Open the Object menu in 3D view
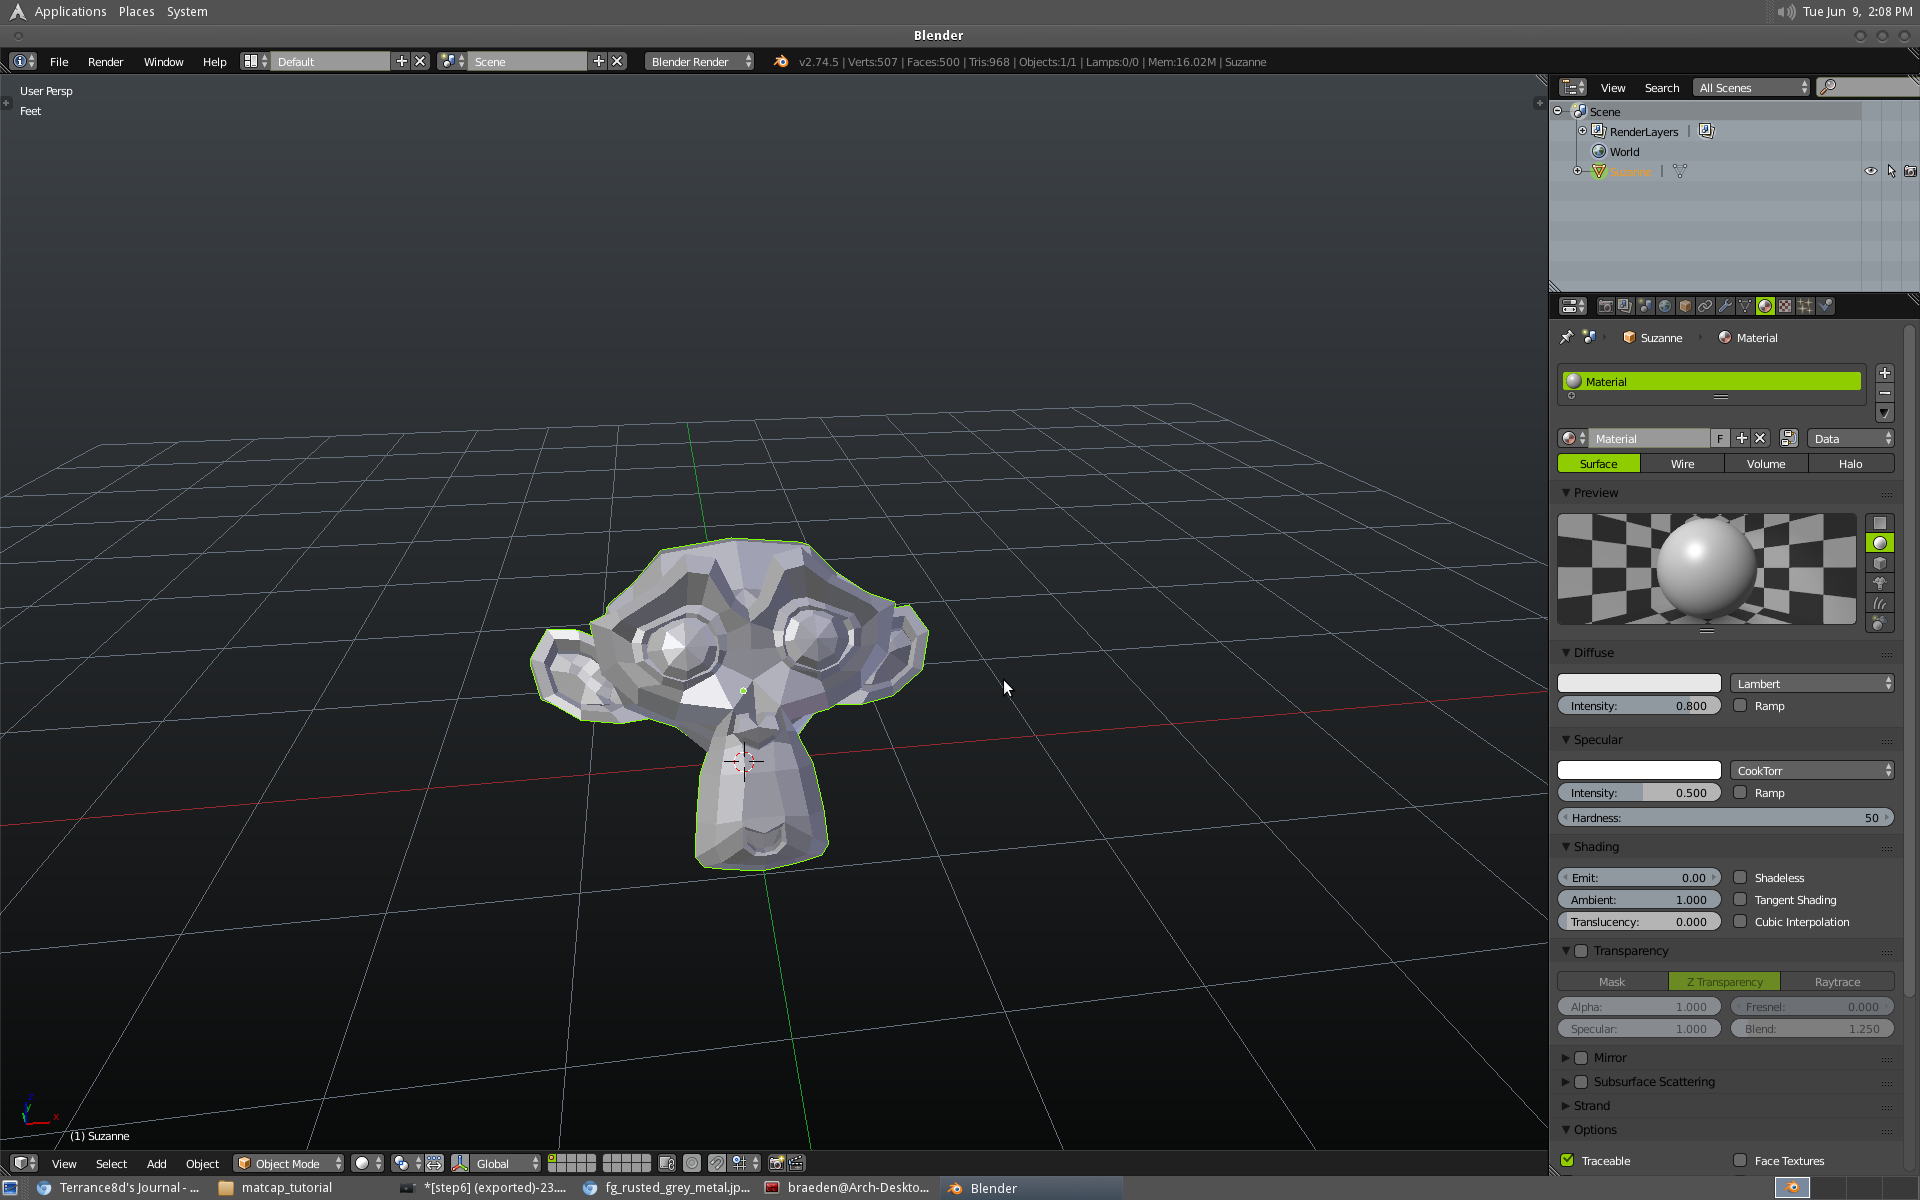 click(202, 1163)
